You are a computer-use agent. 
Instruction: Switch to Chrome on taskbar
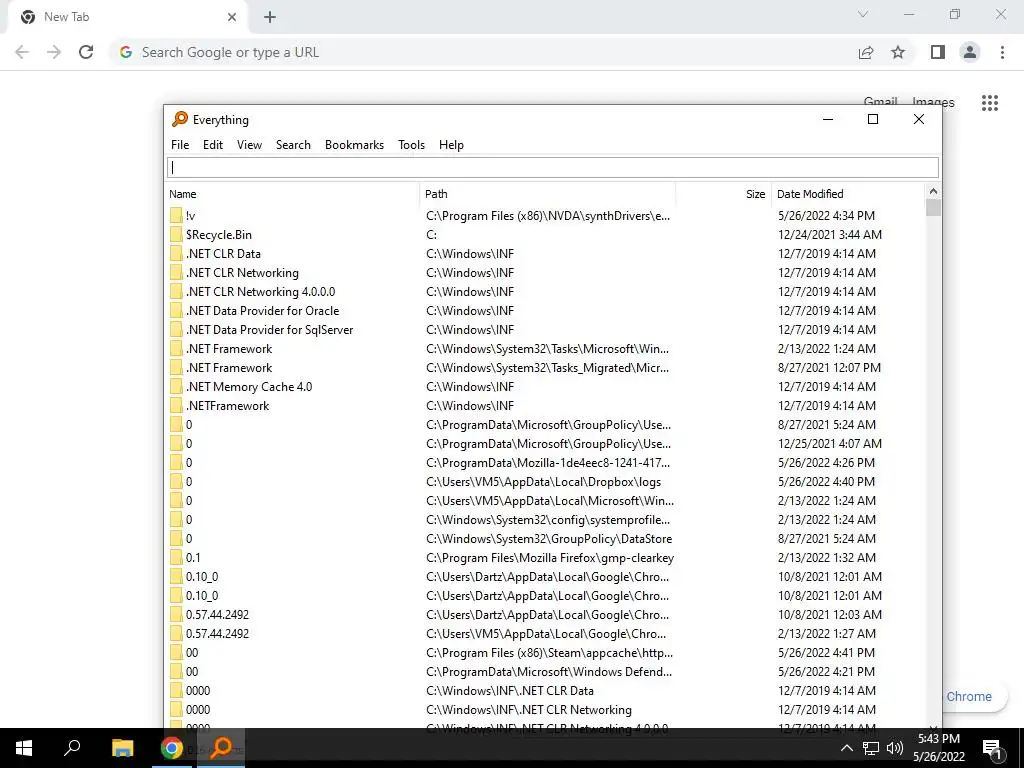pos(172,748)
